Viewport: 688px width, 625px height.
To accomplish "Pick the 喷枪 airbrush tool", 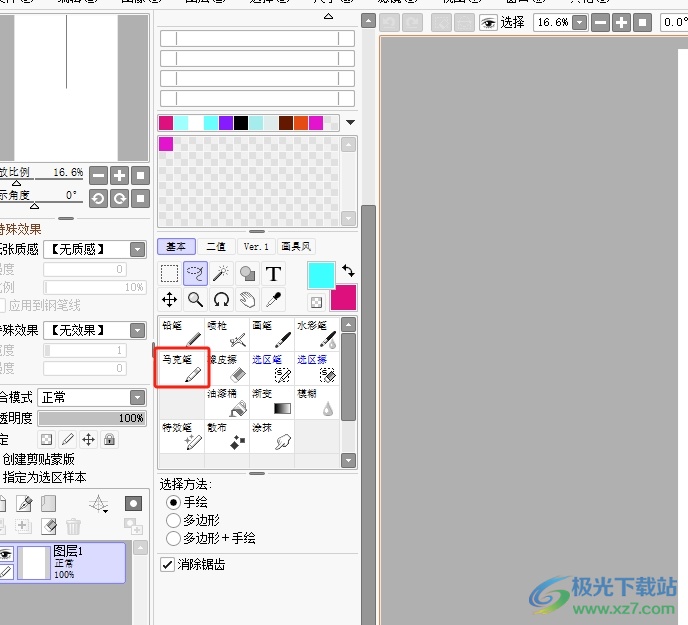I will click(x=227, y=334).
